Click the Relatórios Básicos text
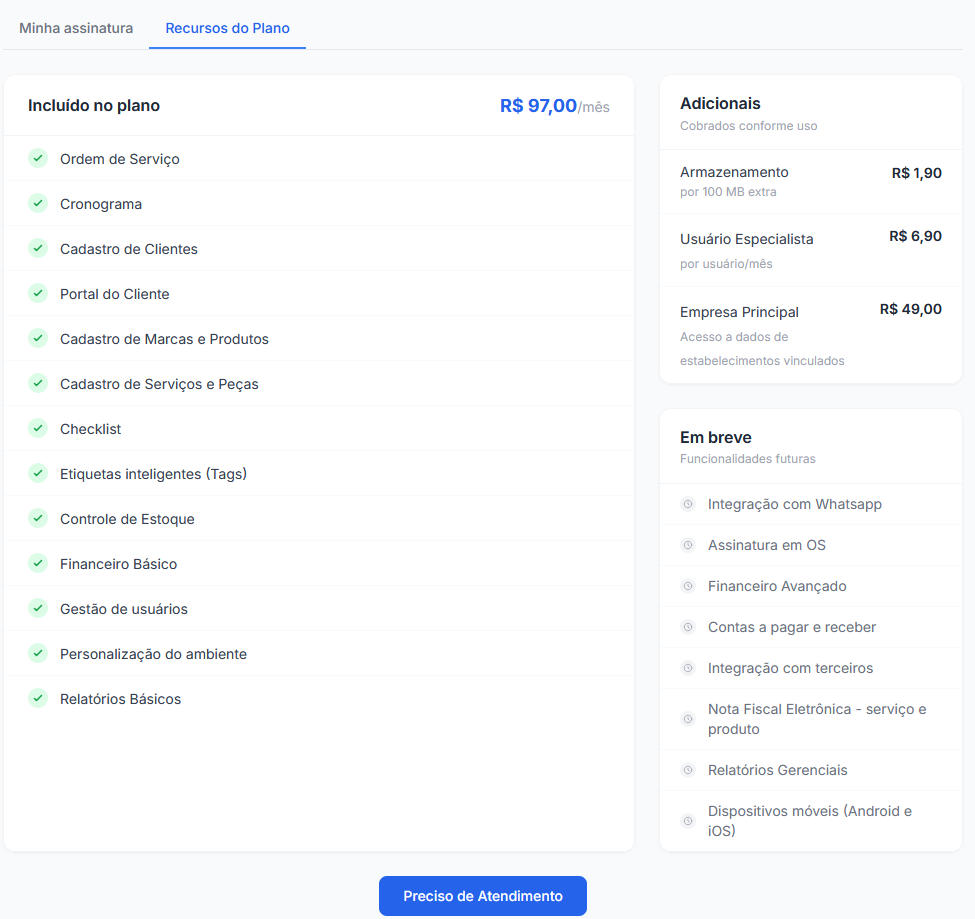This screenshot has width=975, height=919. pyautogui.click(x=121, y=699)
